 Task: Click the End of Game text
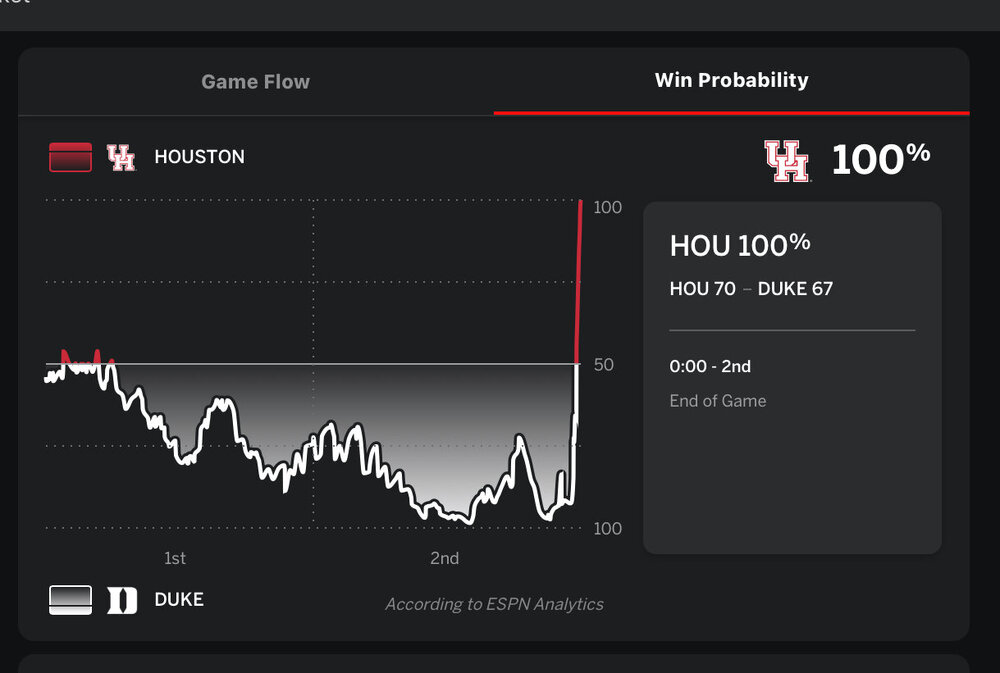coord(717,401)
